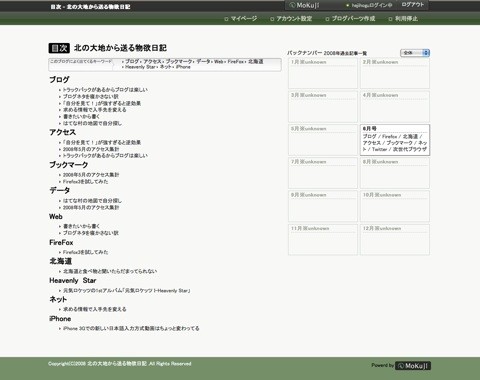Select the 3月 unknown back number card
480x380 pixels.
click(x=323, y=107)
